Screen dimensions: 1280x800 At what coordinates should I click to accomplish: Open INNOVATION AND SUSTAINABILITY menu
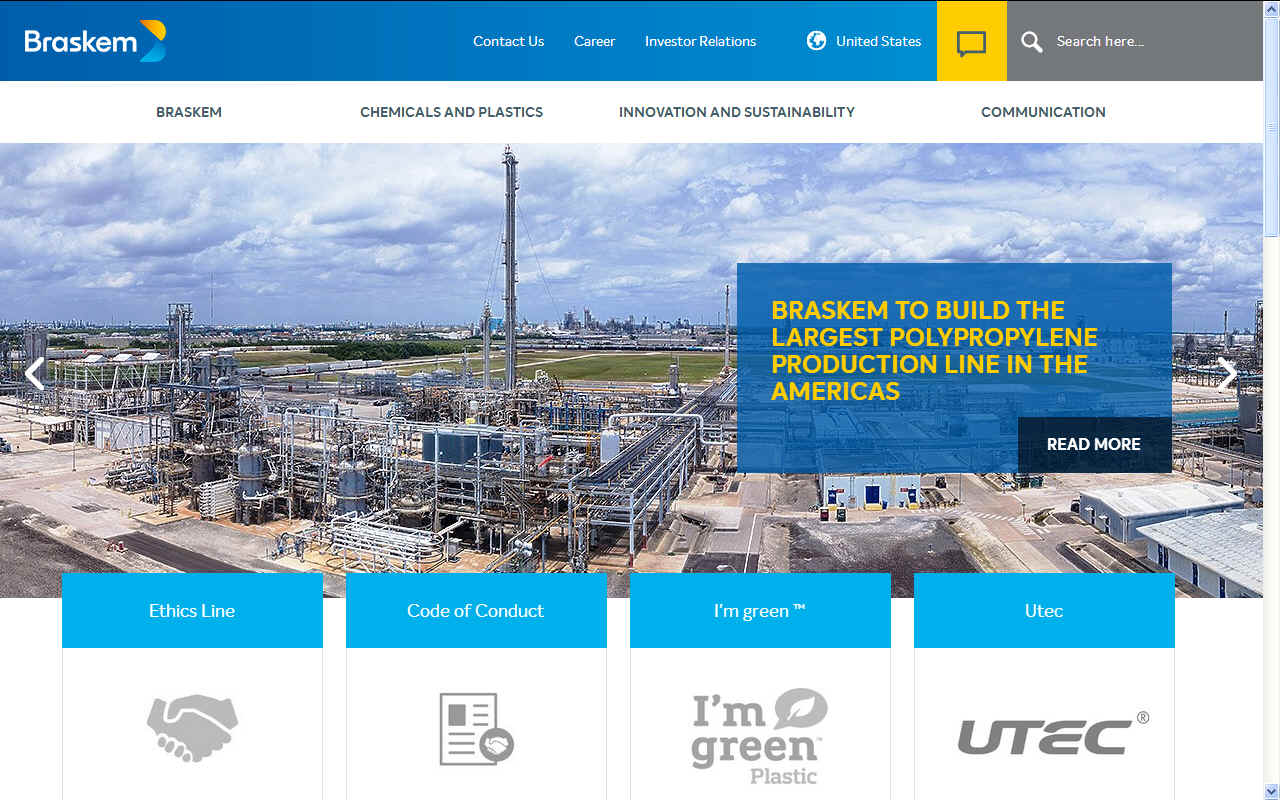[x=737, y=112]
